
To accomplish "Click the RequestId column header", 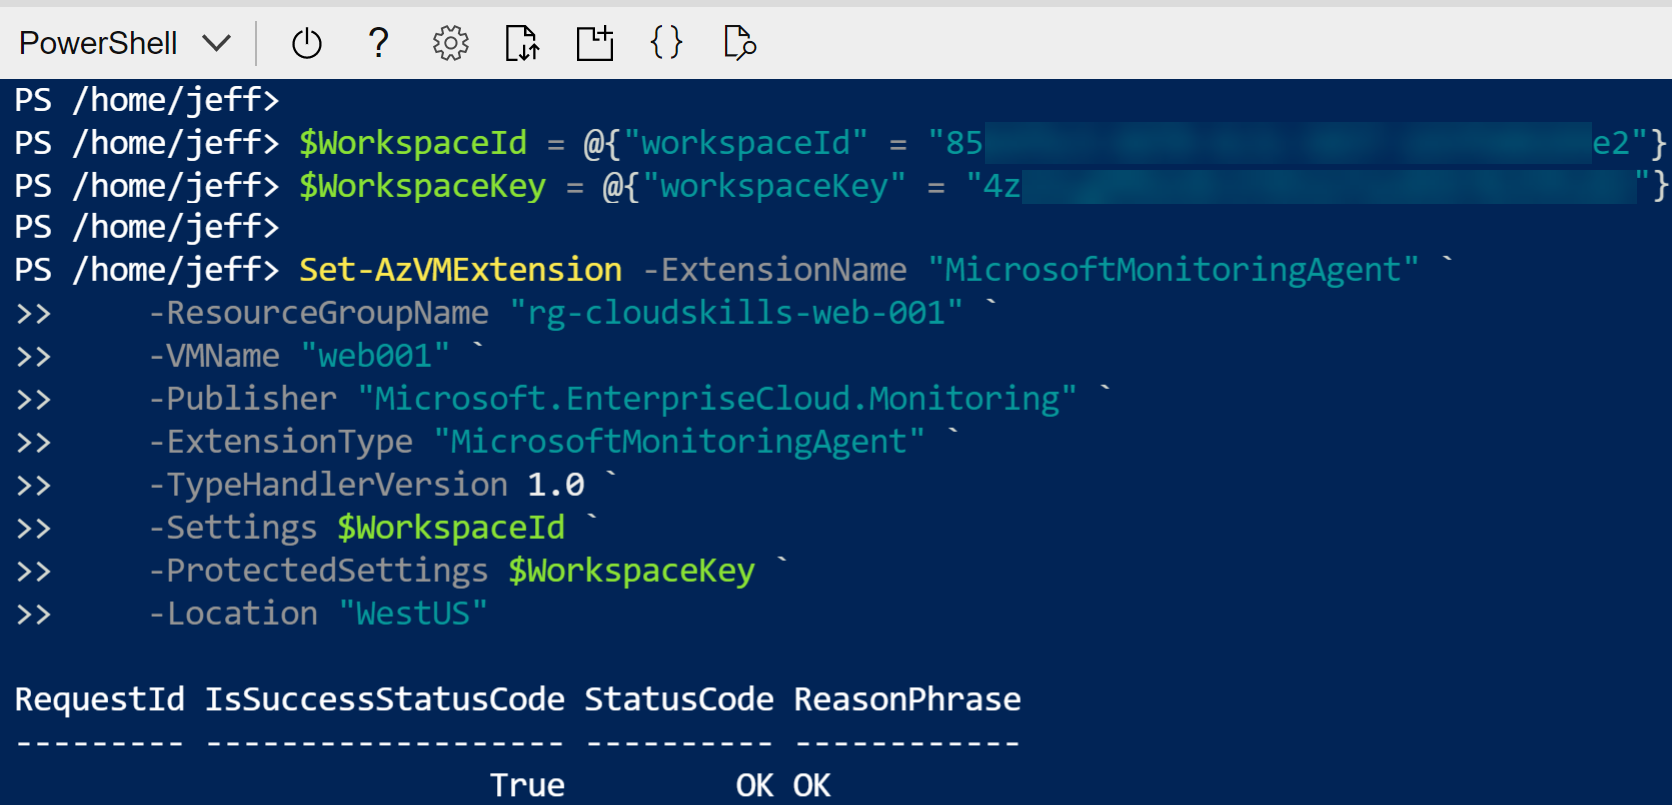I will click(x=99, y=699).
